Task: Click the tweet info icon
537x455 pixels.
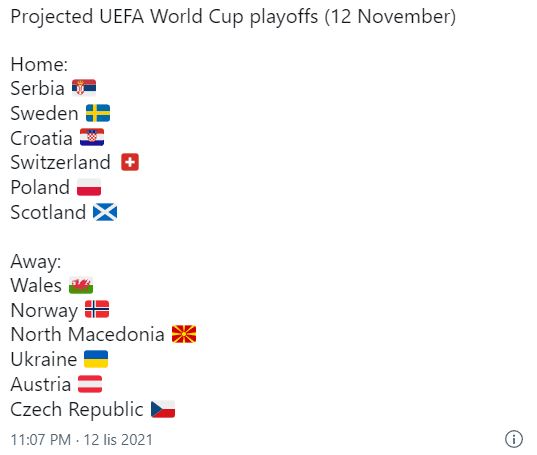Action: [514, 439]
